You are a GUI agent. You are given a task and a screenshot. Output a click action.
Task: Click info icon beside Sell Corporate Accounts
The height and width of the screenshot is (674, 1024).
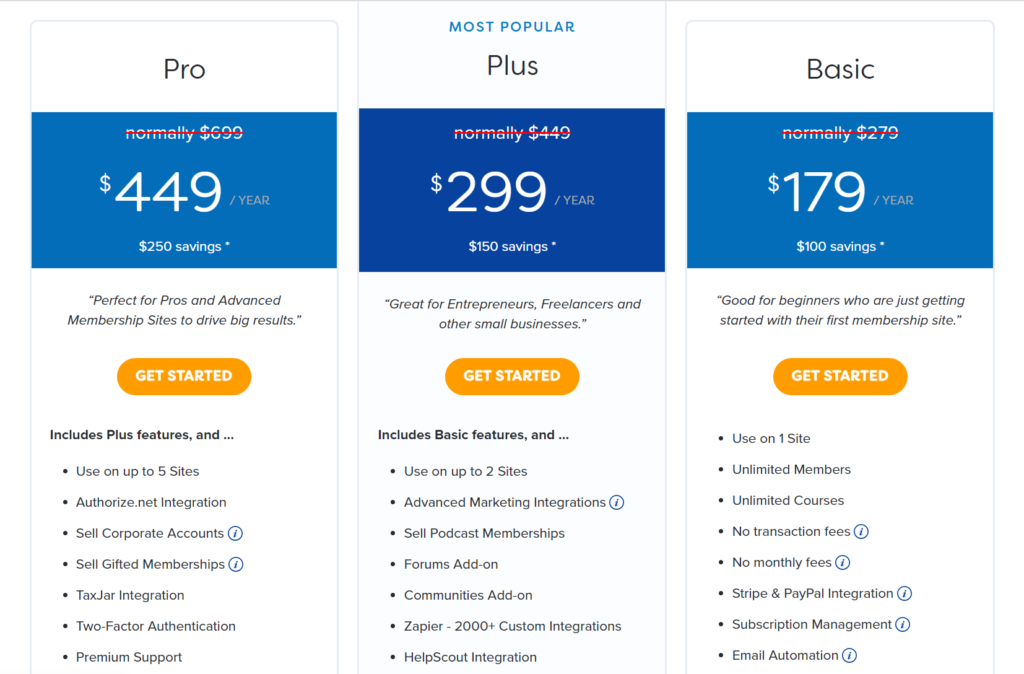[x=235, y=534]
